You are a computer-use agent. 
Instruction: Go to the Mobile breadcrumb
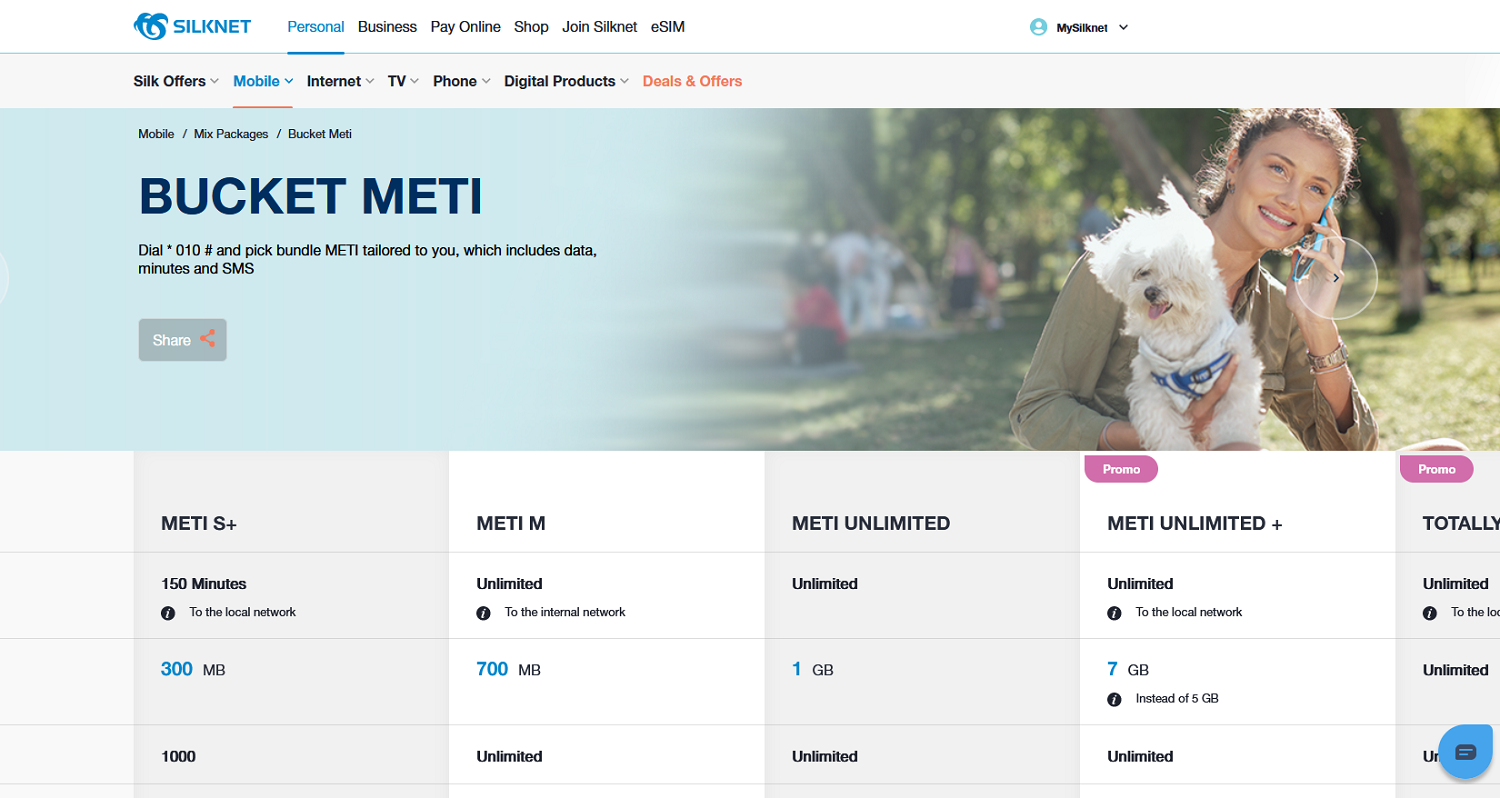coord(156,134)
